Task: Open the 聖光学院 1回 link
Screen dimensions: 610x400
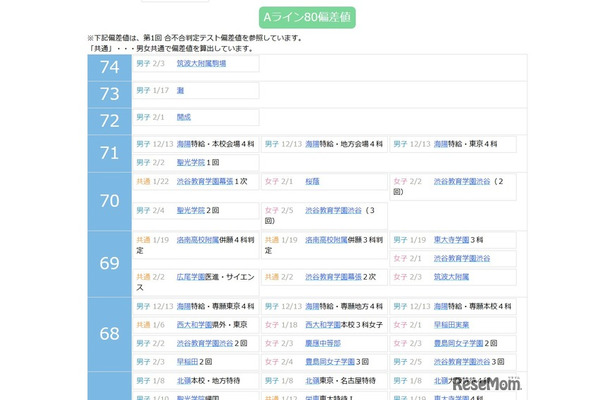Action: [191, 163]
